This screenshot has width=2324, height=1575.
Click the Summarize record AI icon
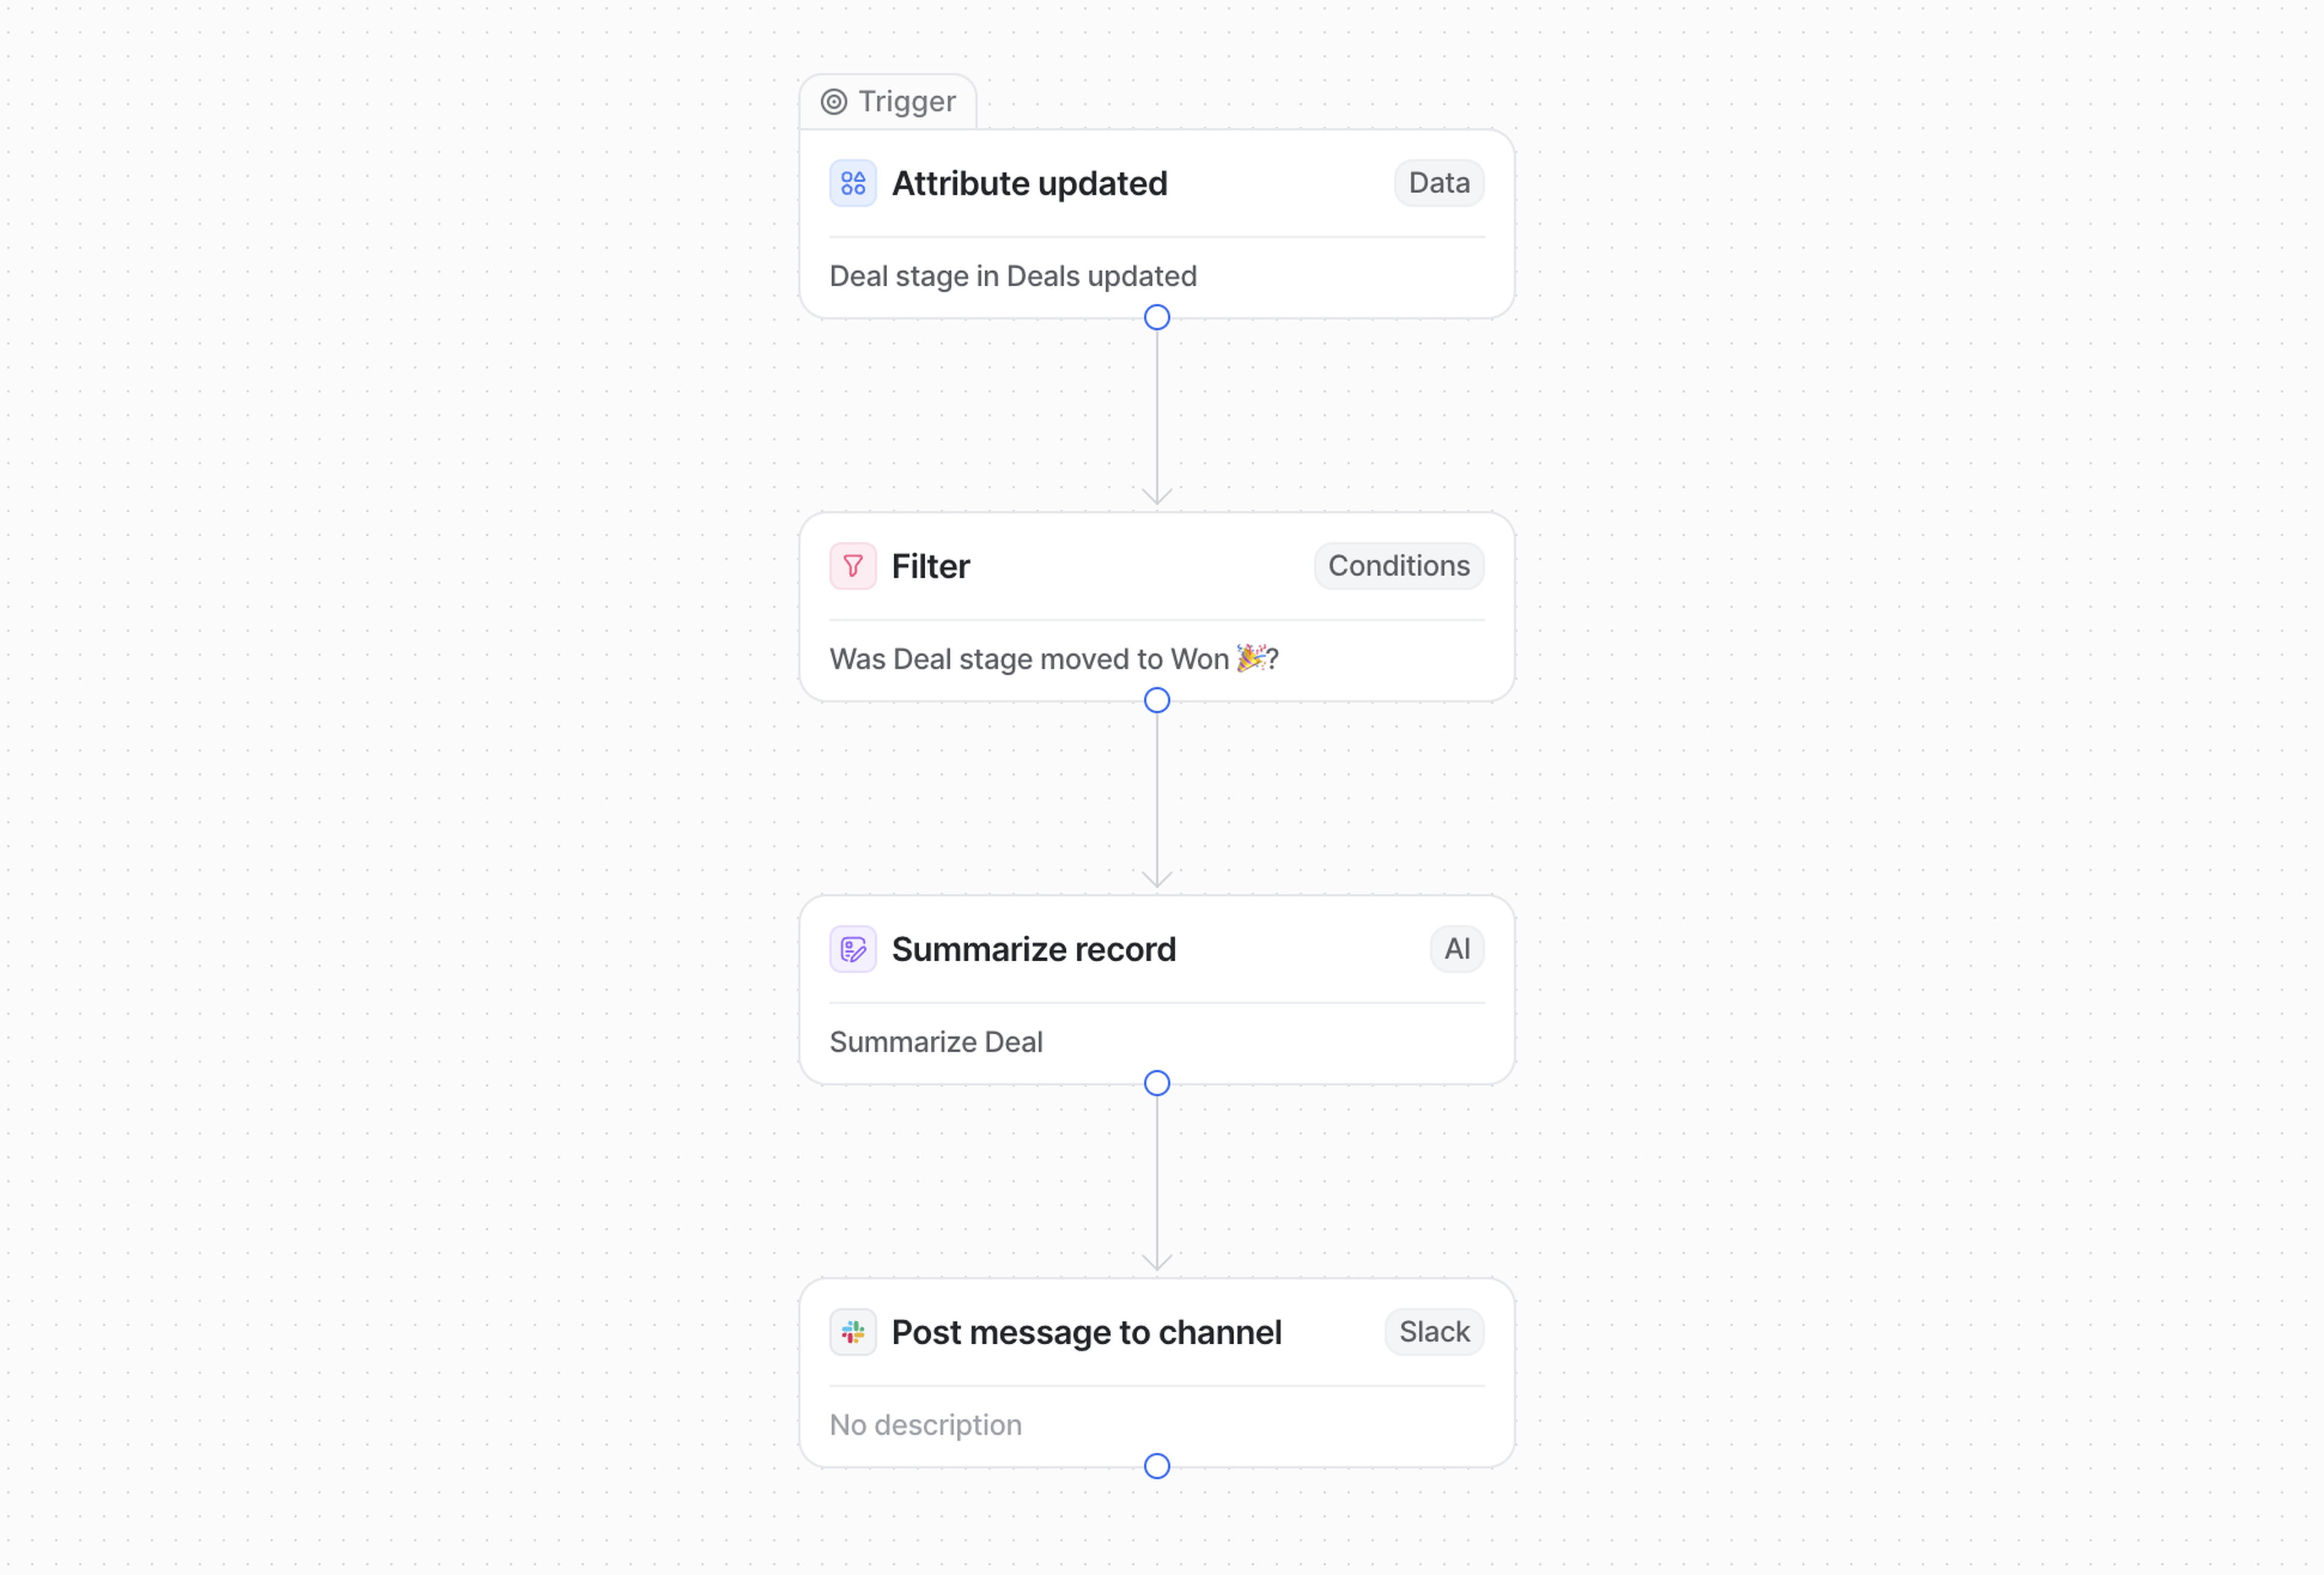point(852,949)
